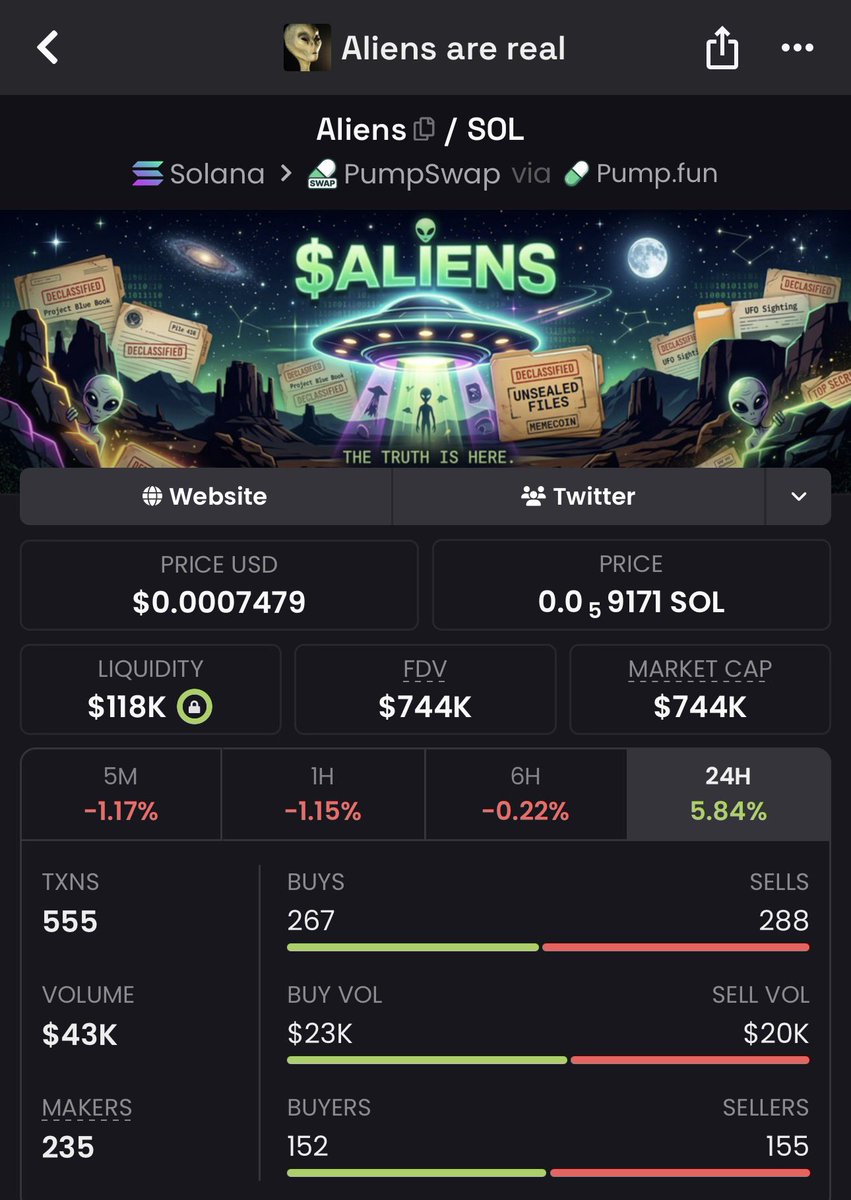Tap the alien avatar in header
The height and width of the screenshot is (1200, 851).
307,48
